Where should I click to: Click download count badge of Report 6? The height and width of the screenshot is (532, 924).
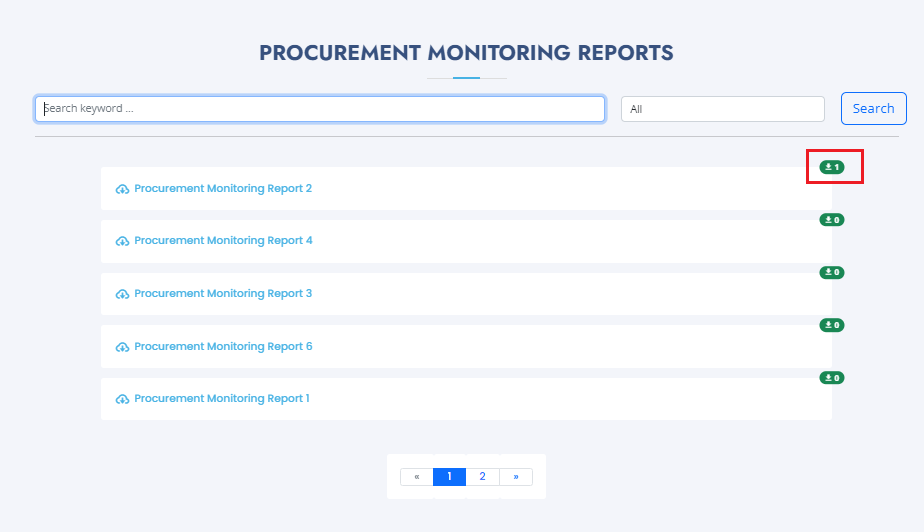831,325
